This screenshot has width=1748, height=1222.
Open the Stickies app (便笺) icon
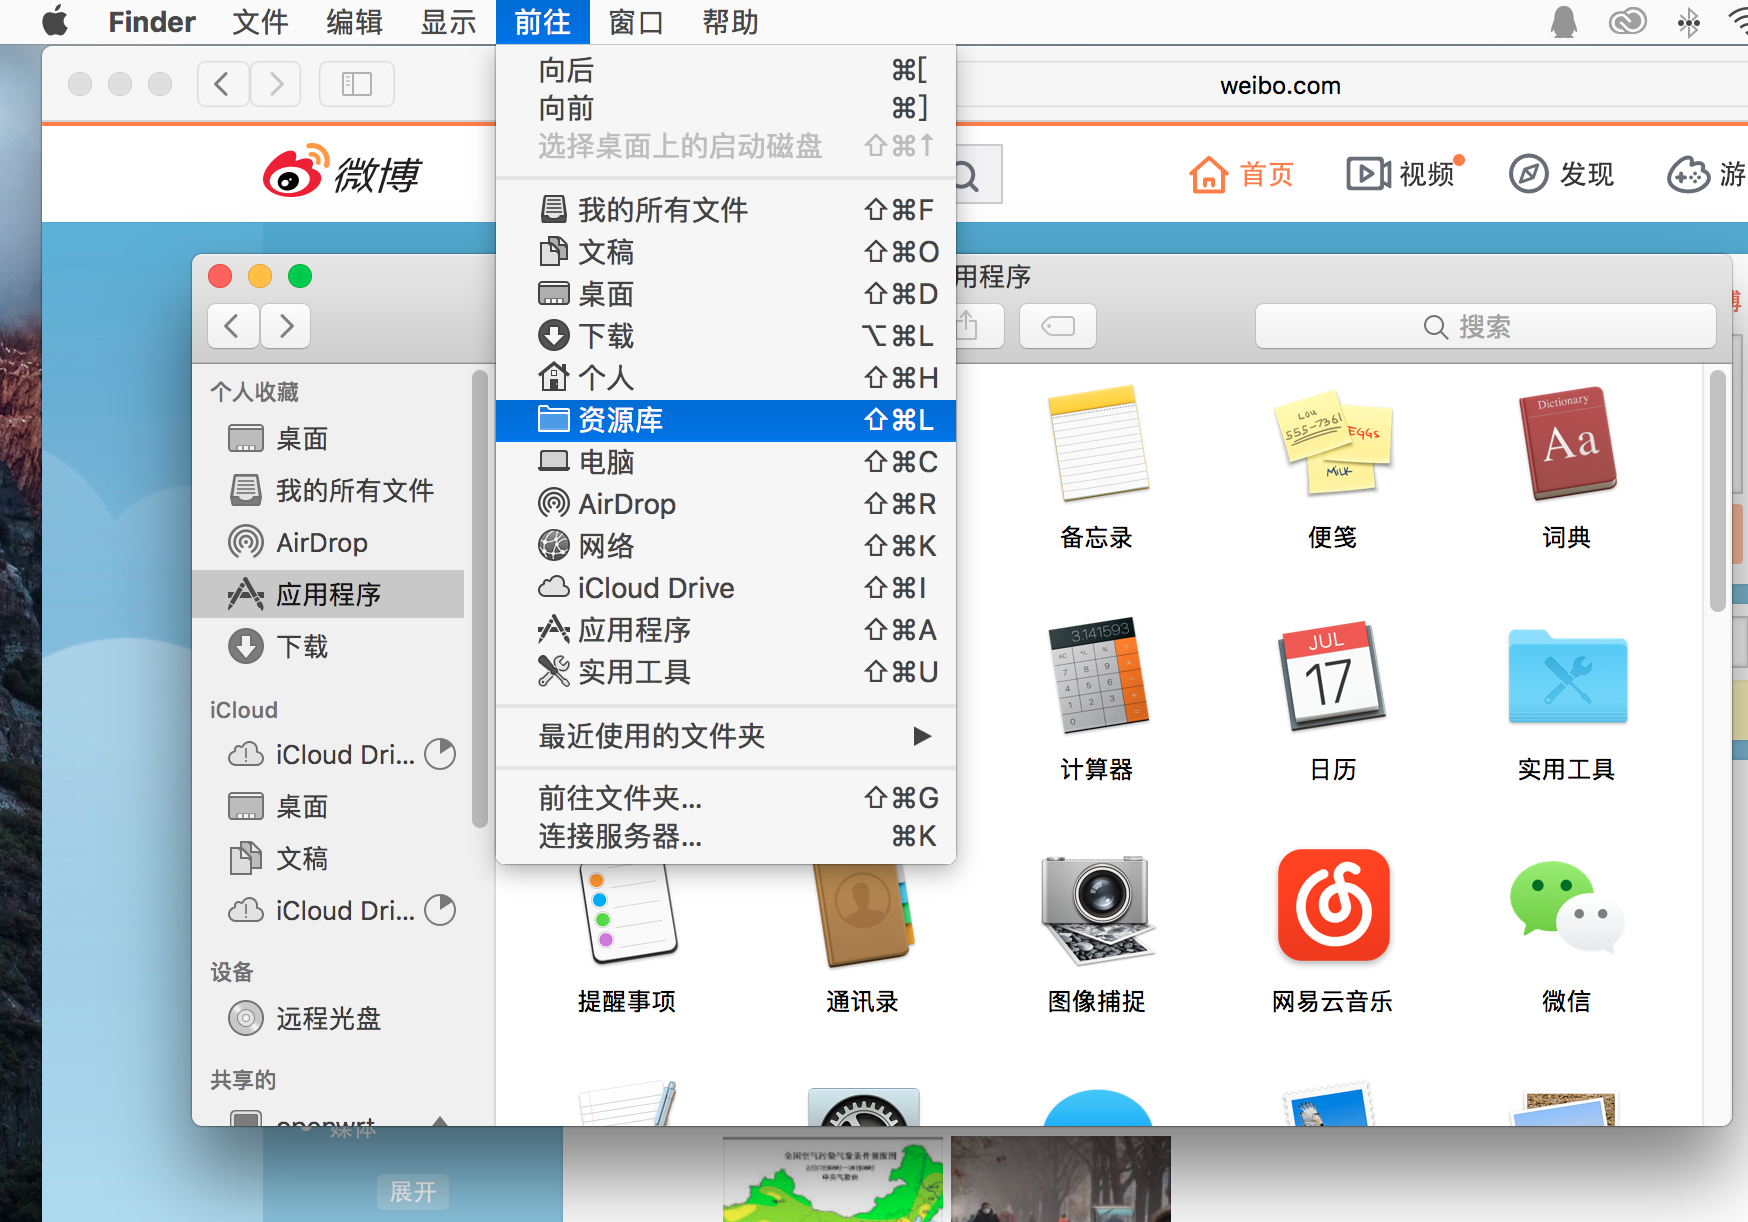pos(1332,444)
